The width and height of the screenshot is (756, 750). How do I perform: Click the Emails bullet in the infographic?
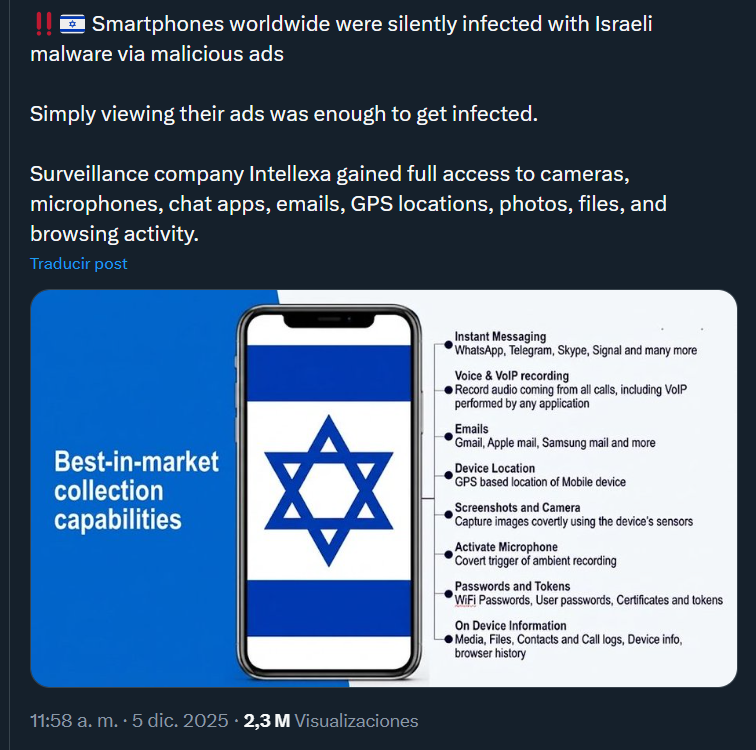(472, 429)
